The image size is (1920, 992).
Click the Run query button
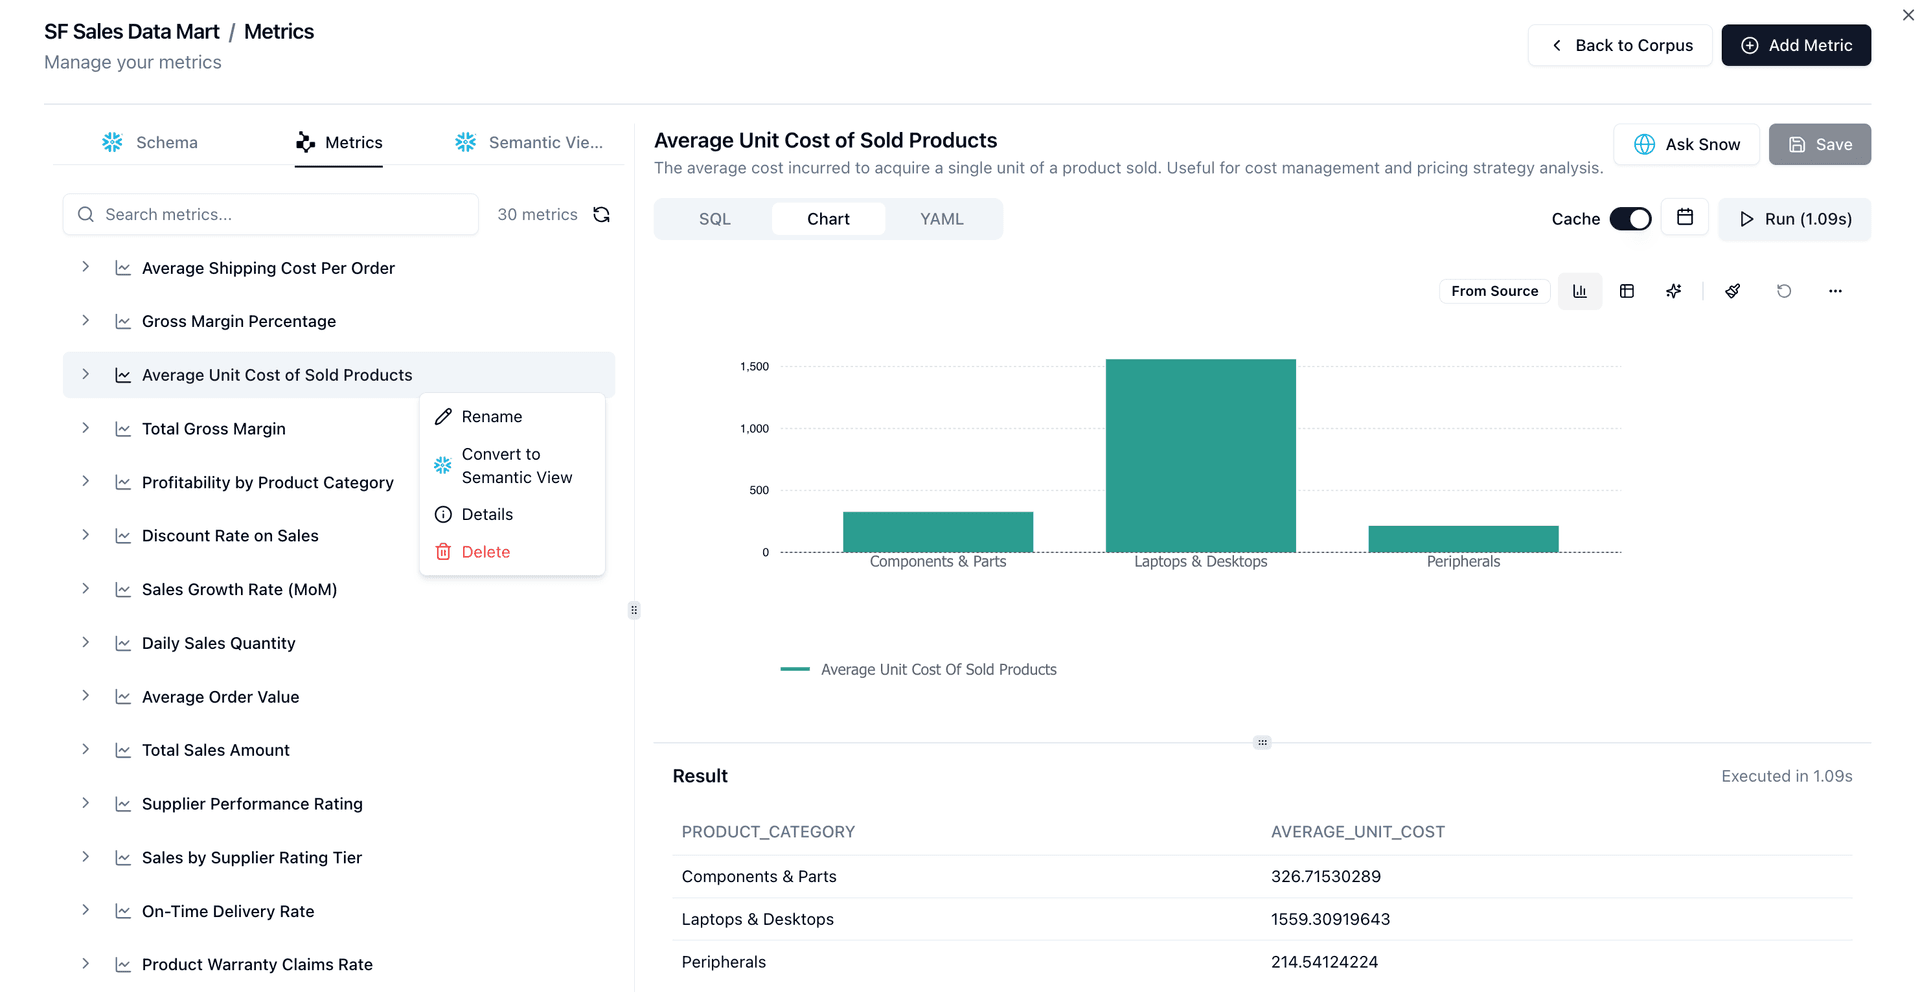[x=1795, y=219]
